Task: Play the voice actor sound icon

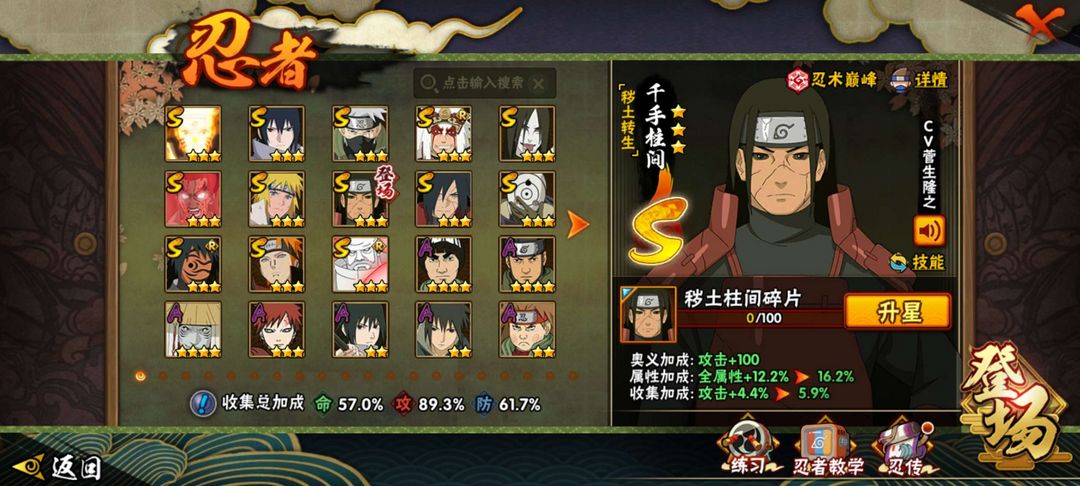Action: coord(929,231)
